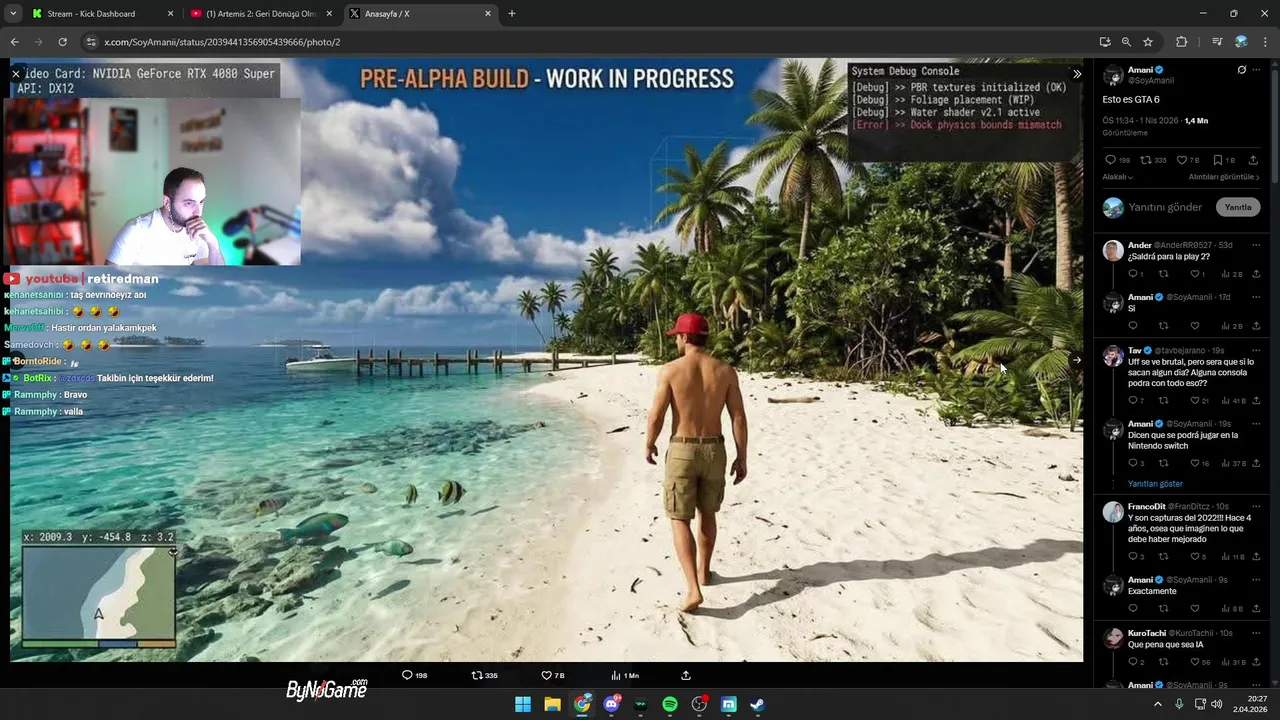Go back in browser
This screenshot has width=1280, height=720.
(x=14, y=42)
